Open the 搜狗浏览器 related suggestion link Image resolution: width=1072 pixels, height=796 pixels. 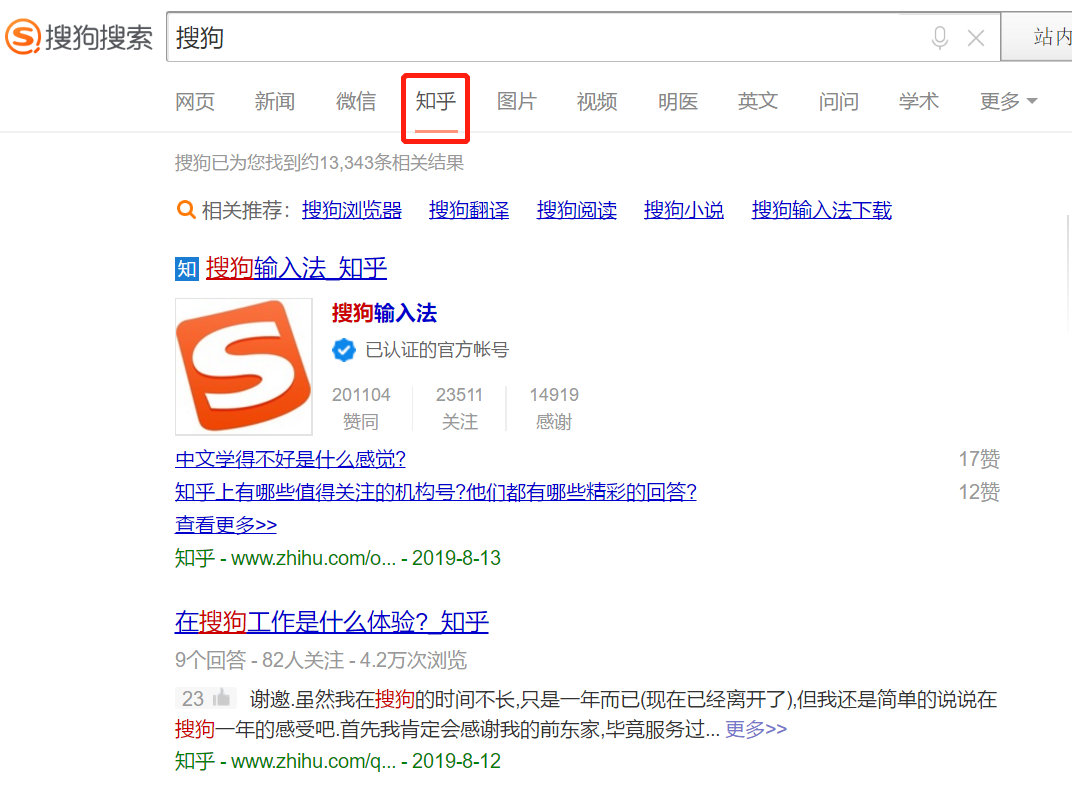pos(352,210)
